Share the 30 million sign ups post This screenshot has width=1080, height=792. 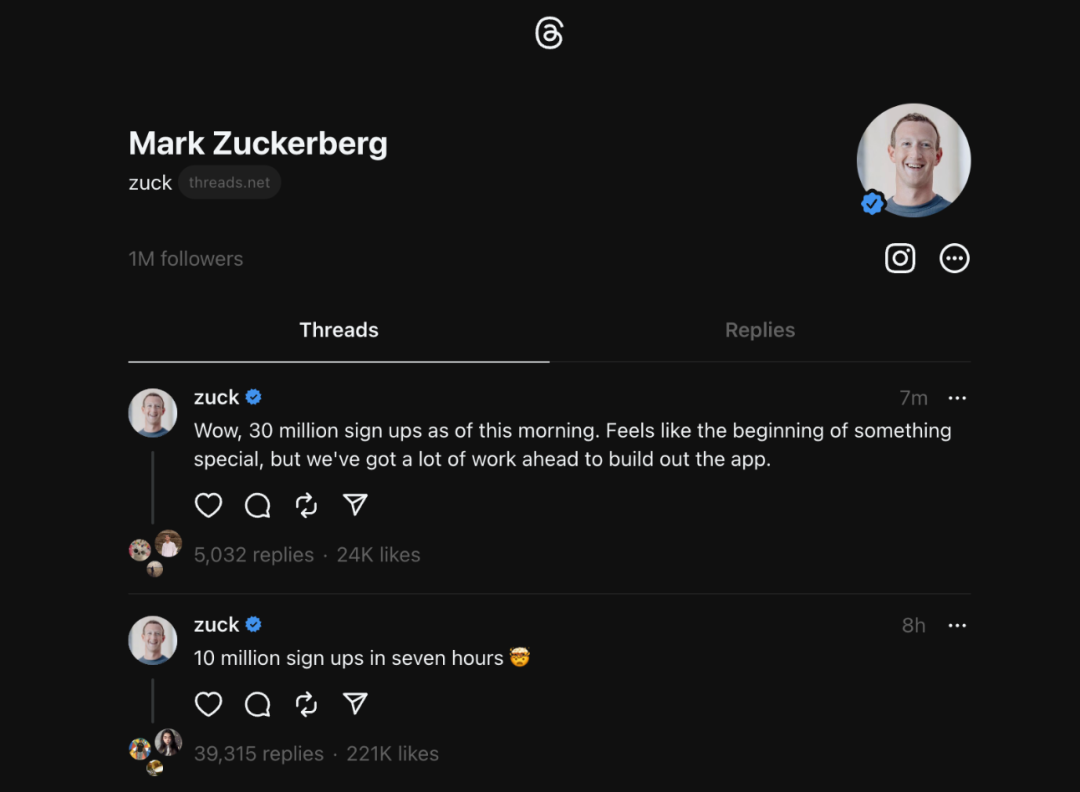[355, 506]
